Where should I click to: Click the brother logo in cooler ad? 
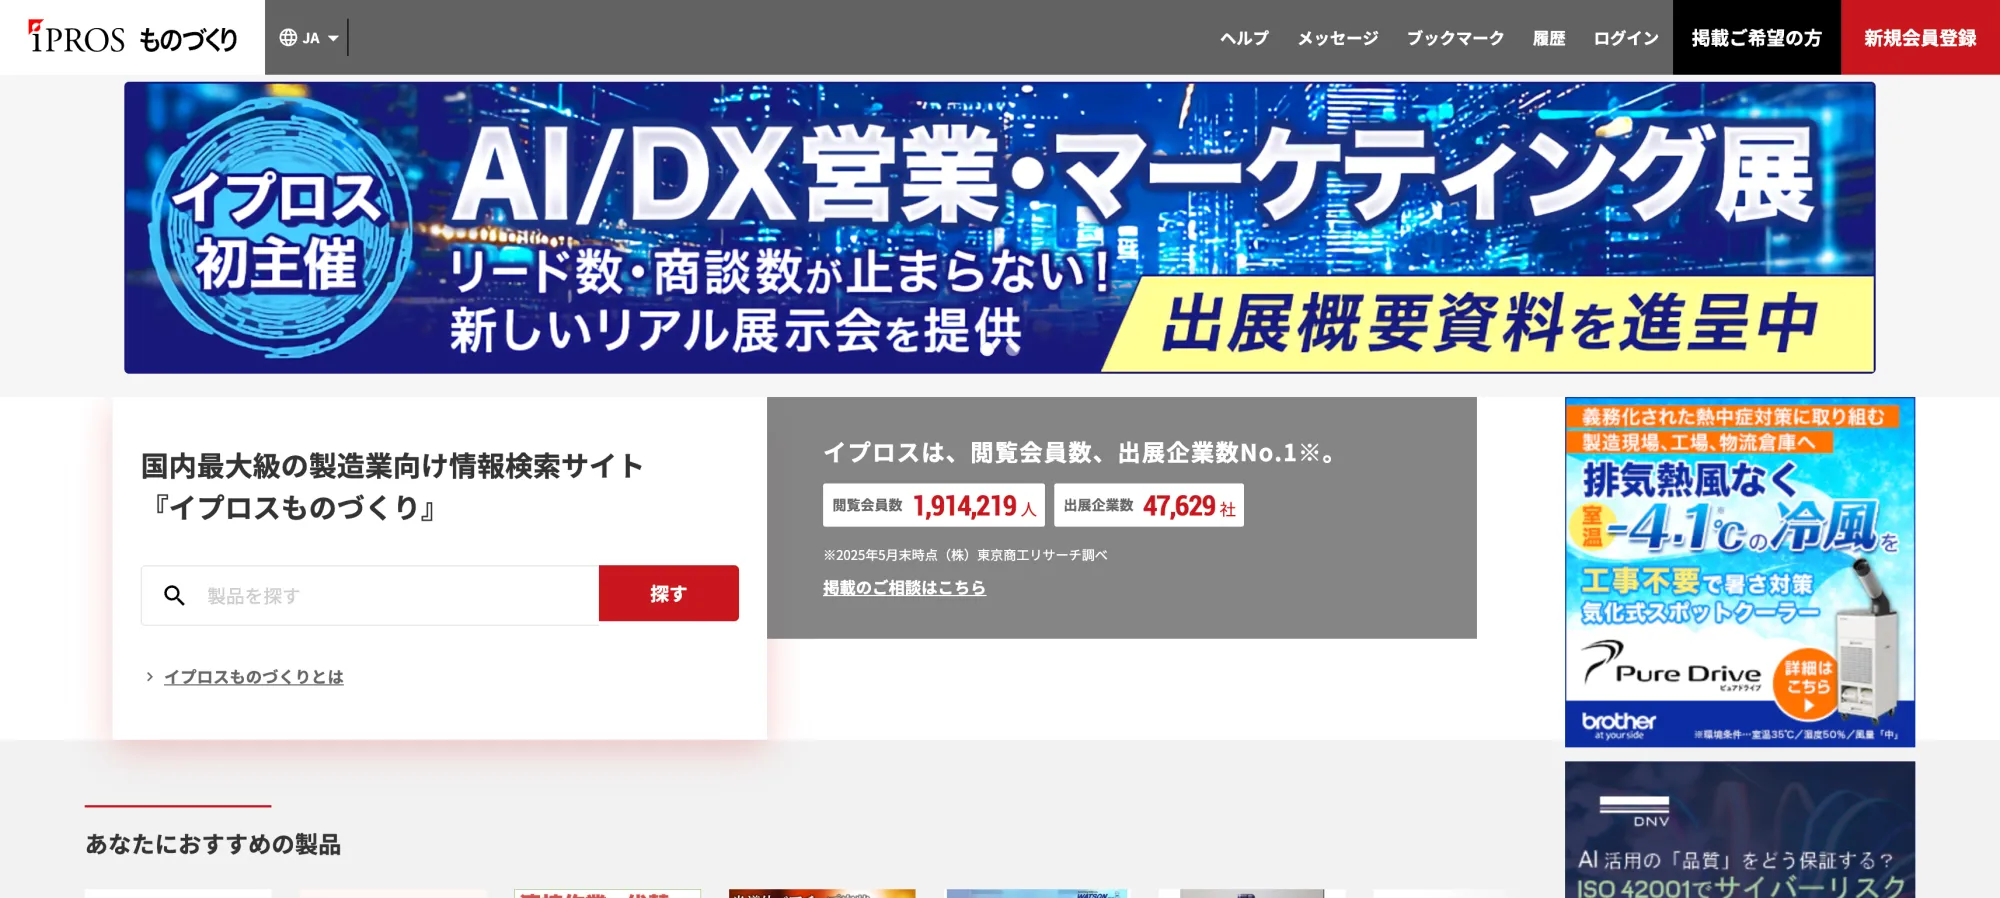point(1618,722)
